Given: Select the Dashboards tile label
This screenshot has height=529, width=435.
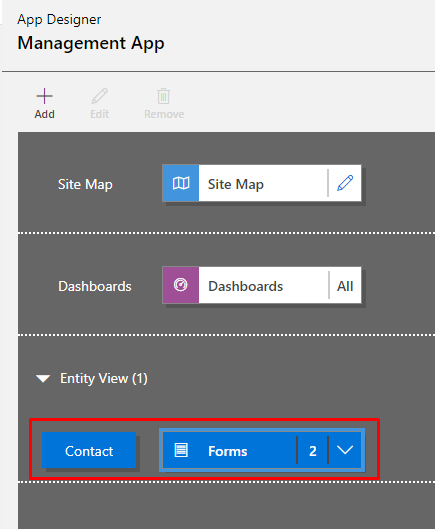Looking at the screenshot, I should [x=246, y=286].
